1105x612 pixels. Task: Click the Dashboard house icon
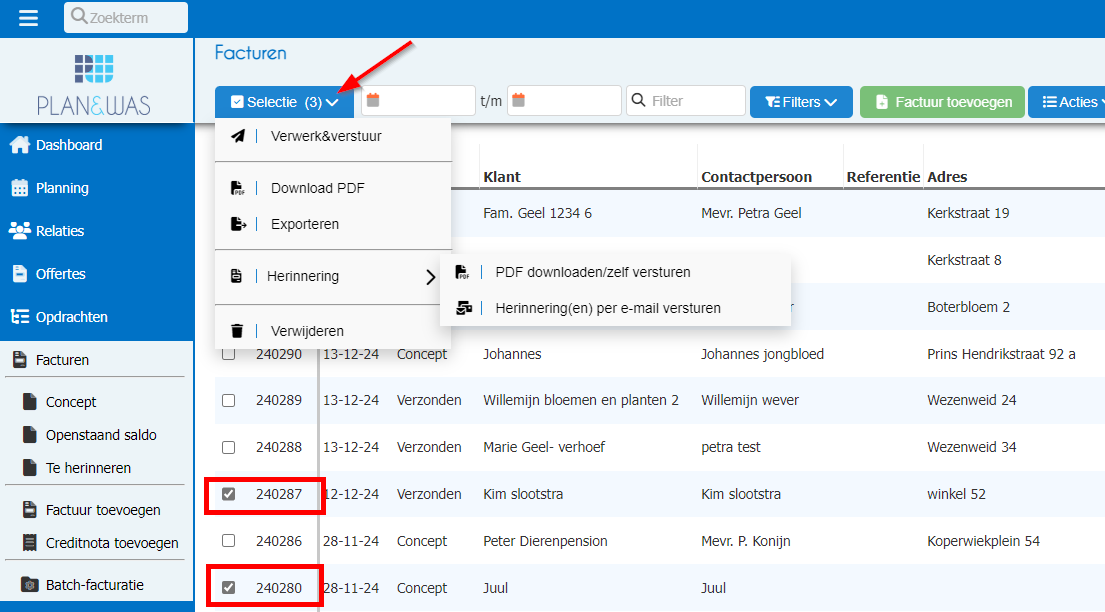tap(20, 145)
